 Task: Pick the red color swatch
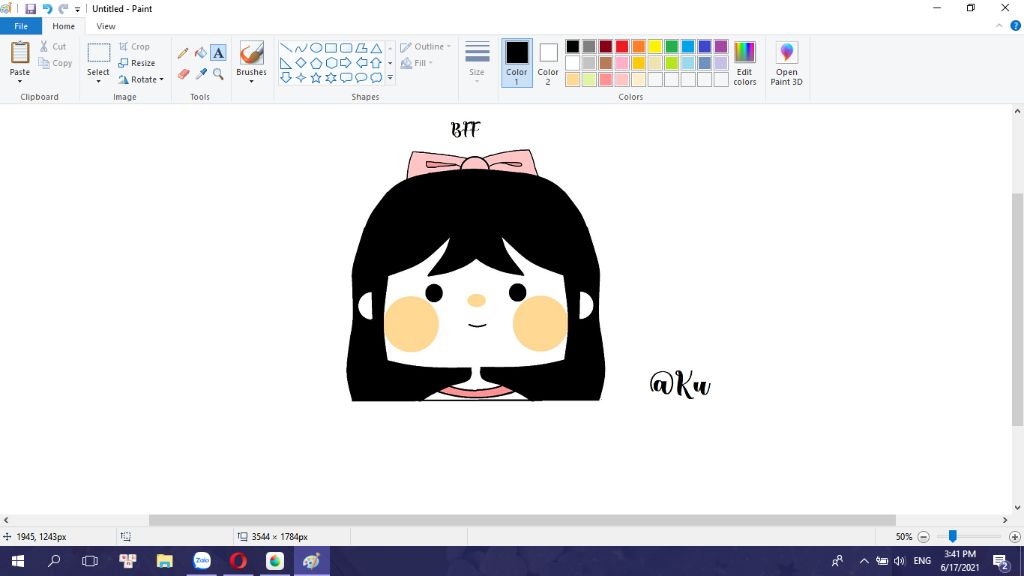pyautogui.click(x=622, y=46)
